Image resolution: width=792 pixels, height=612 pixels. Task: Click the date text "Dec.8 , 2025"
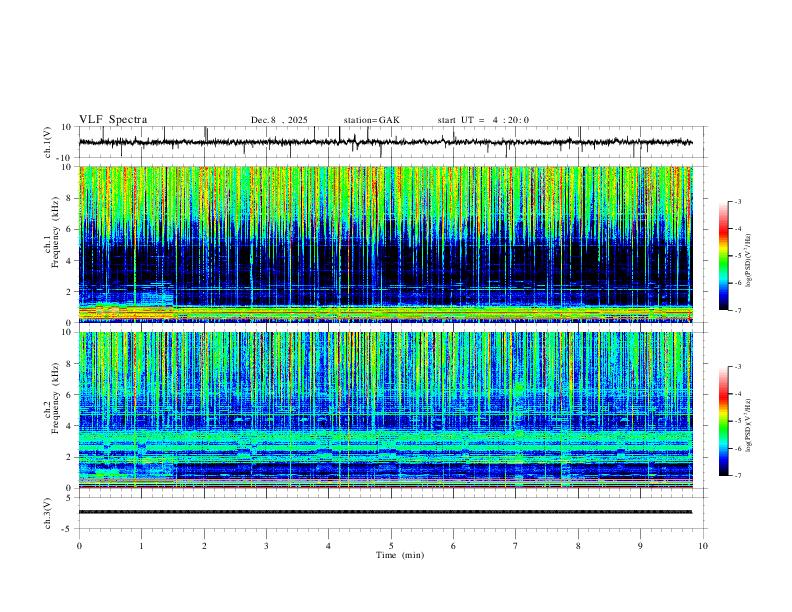coord(279,120)
